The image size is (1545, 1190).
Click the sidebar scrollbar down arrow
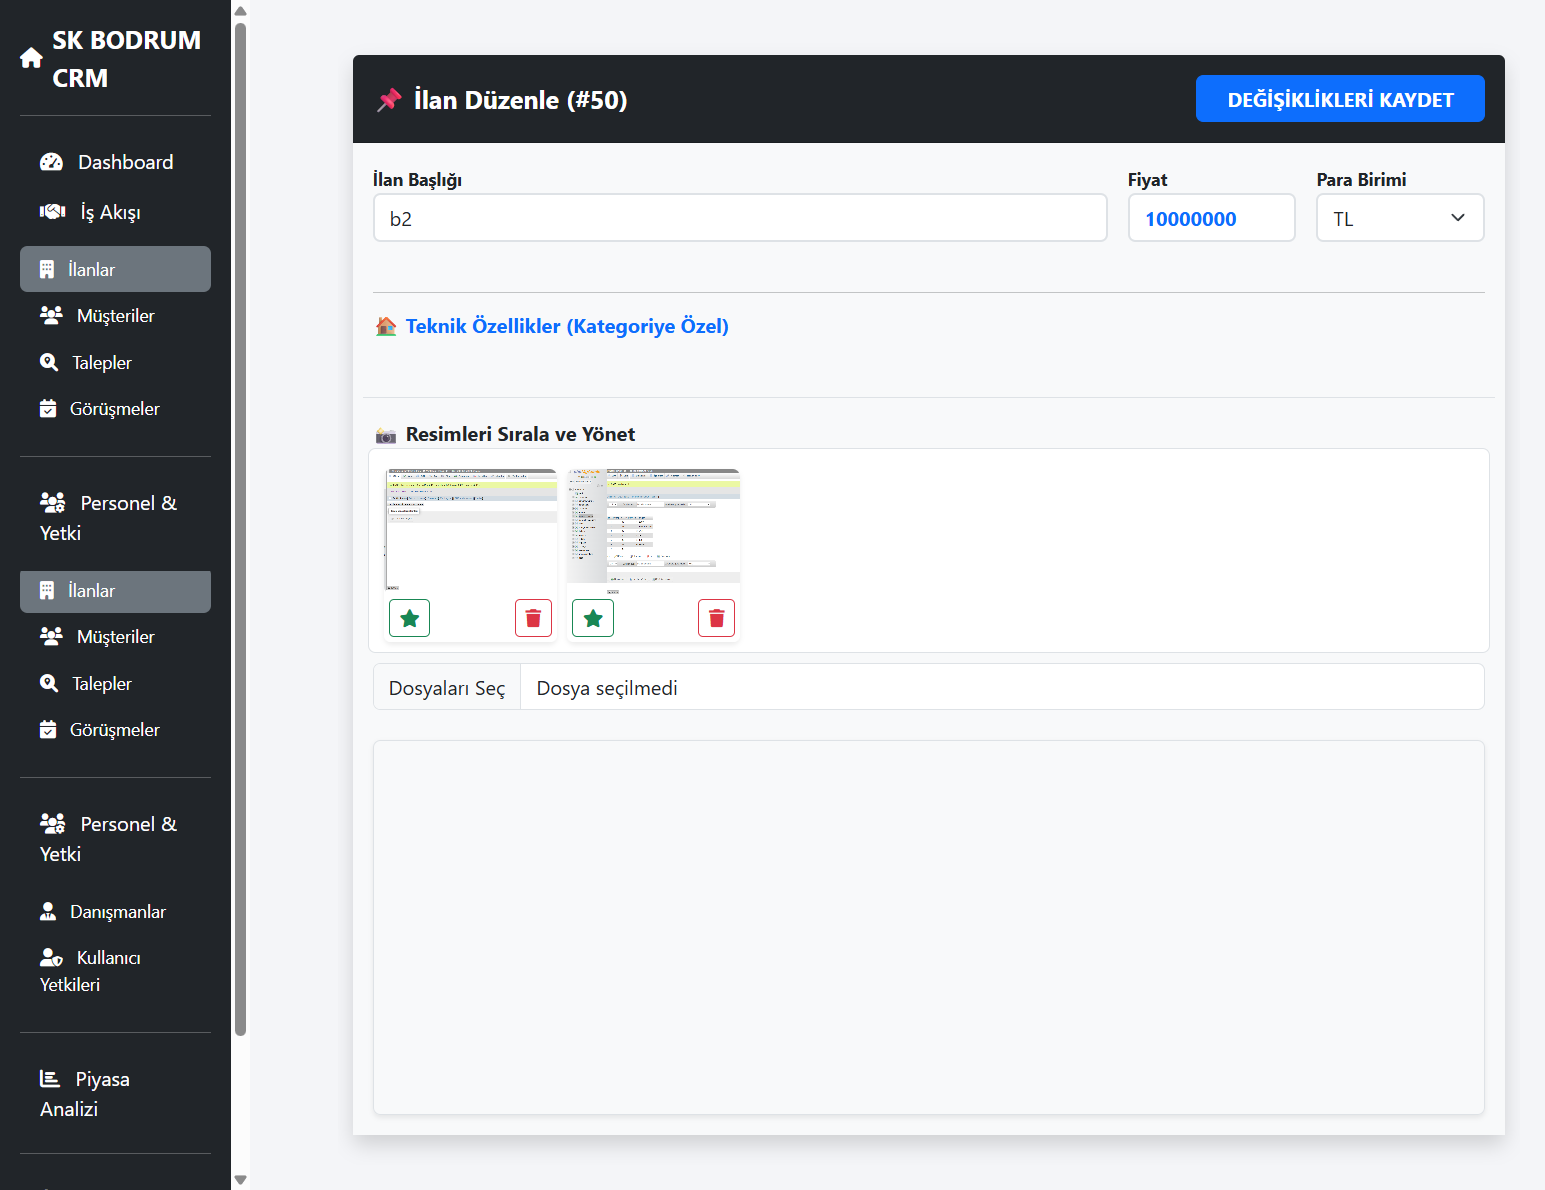[240, 1180]
